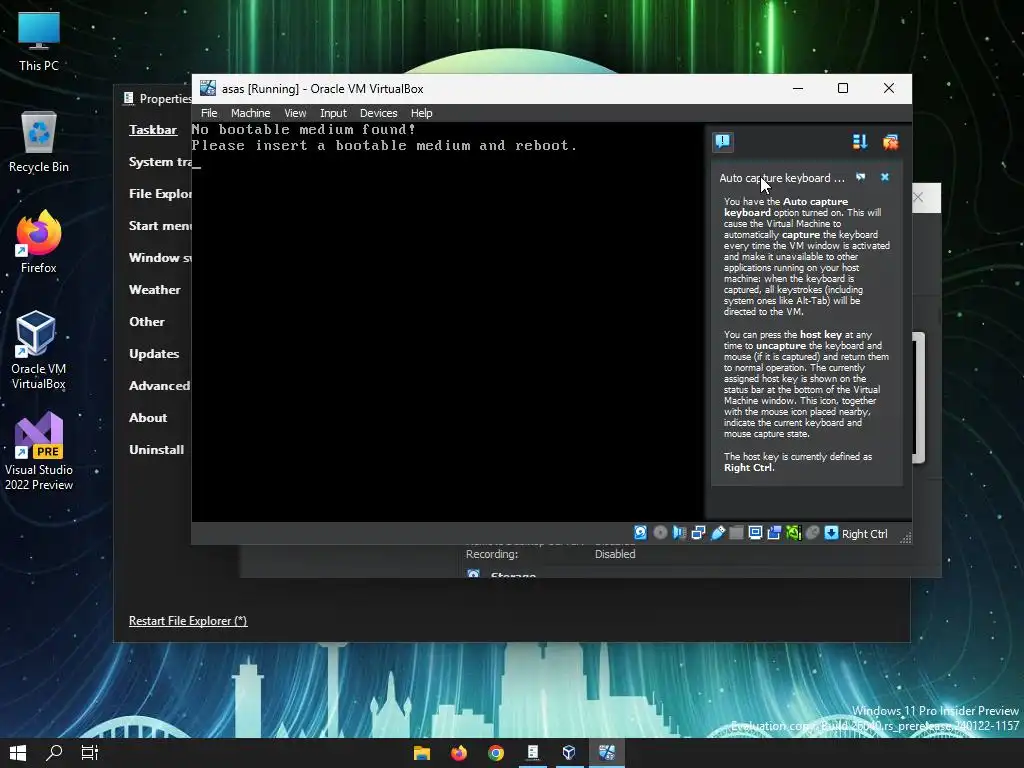Click the Recording Disabled value in VirtualBox Manager

[x=615, y=554]
